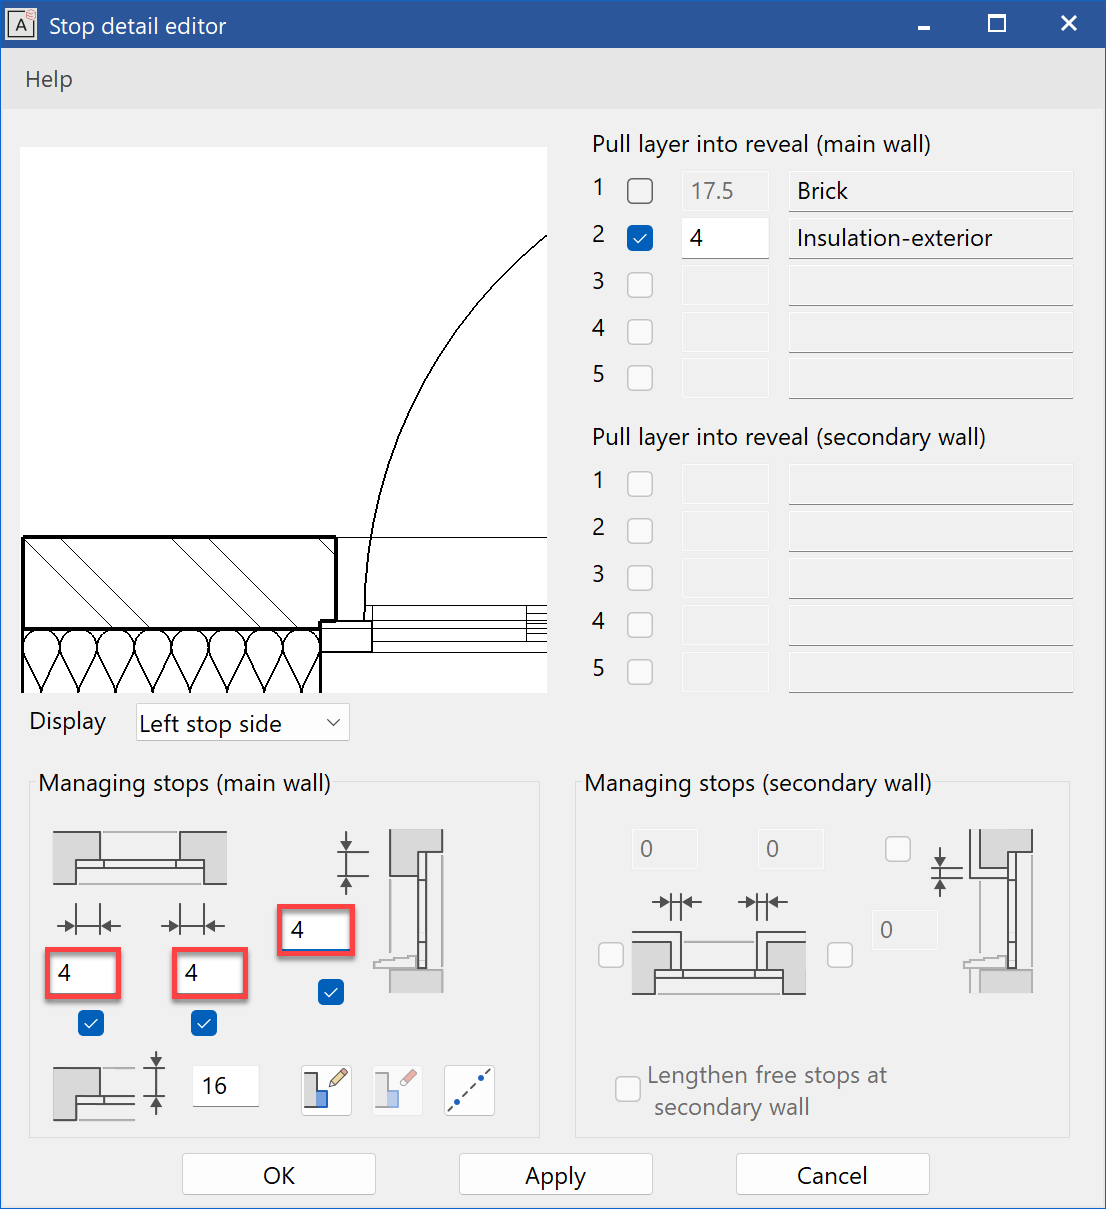Click the Apply button
Viewport: 1106px width, 1209px height.
[555, 1175]
